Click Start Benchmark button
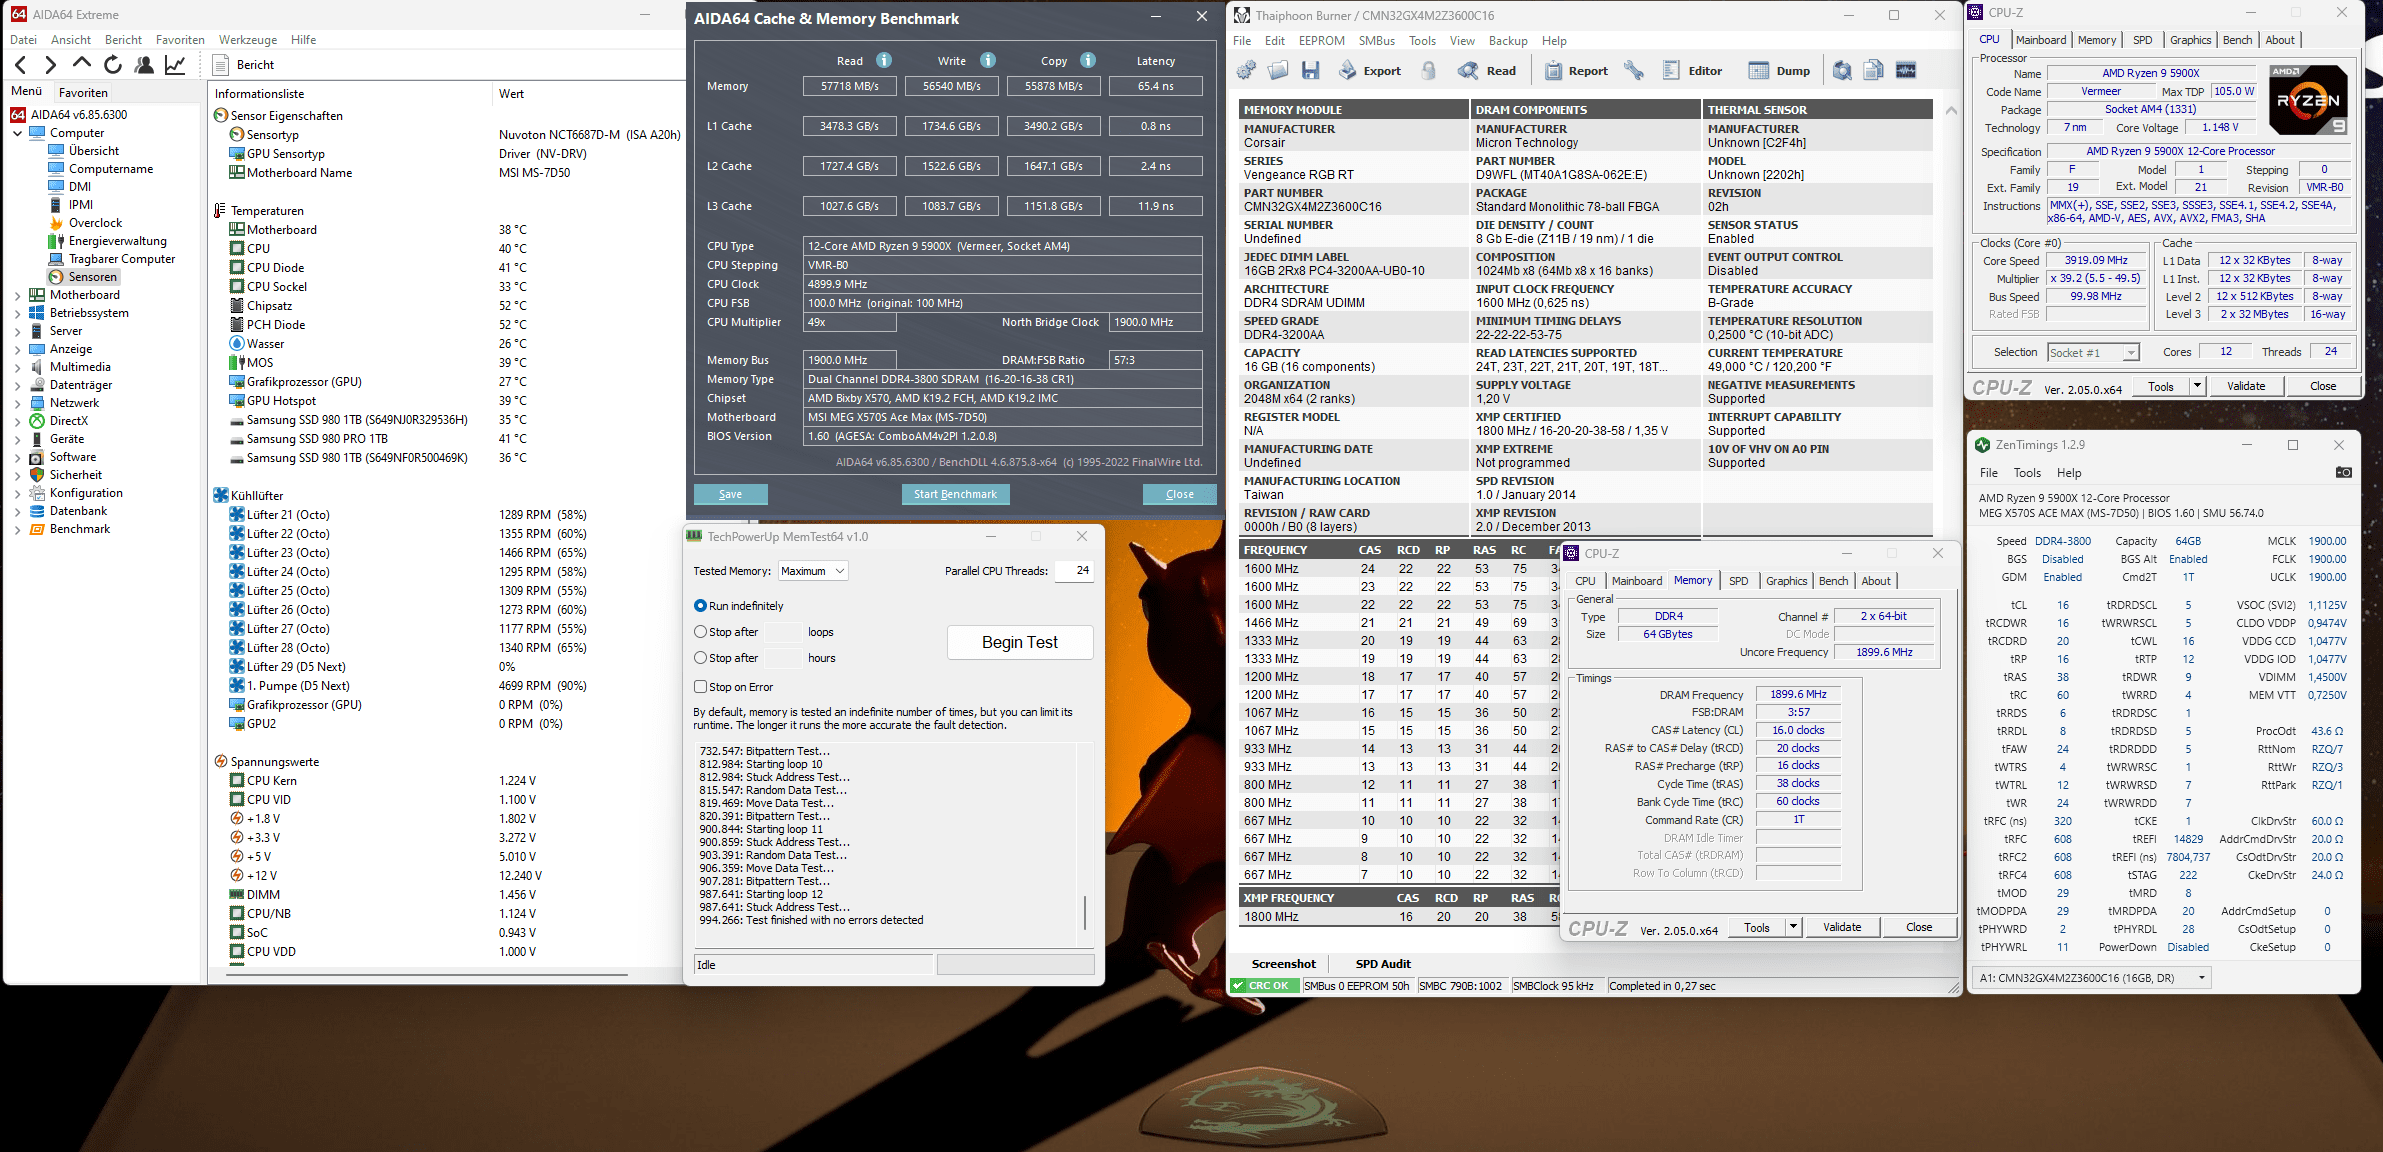The width and height of the screenshot is (2383, 1152). pos(955,494)
